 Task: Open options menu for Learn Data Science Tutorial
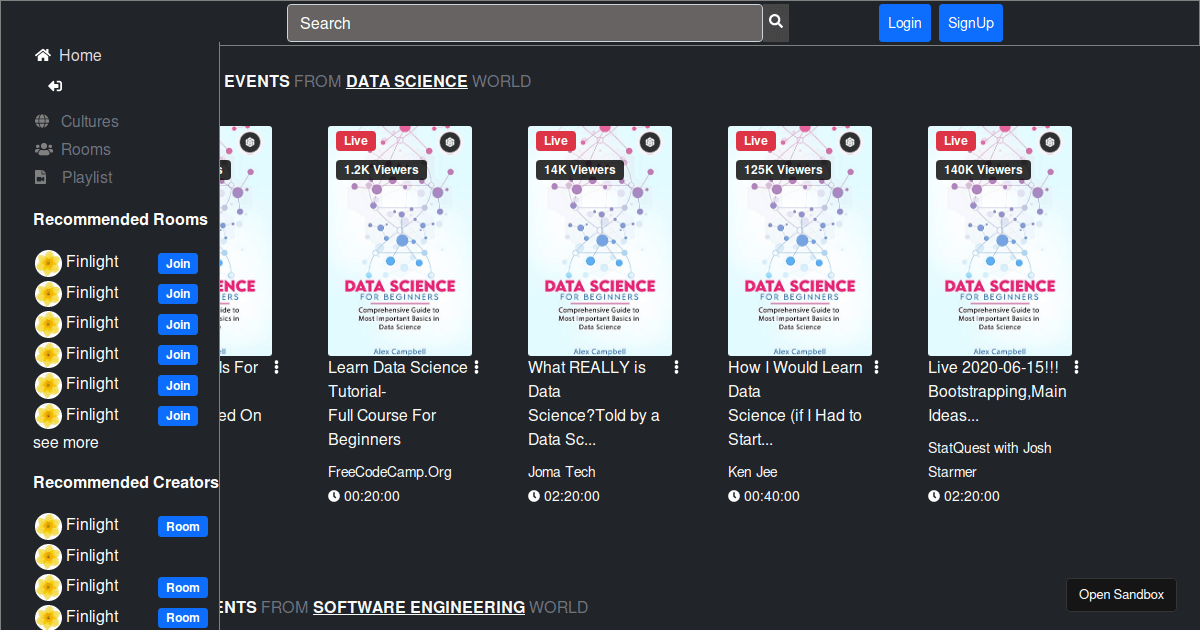click(x=477, y=367)
